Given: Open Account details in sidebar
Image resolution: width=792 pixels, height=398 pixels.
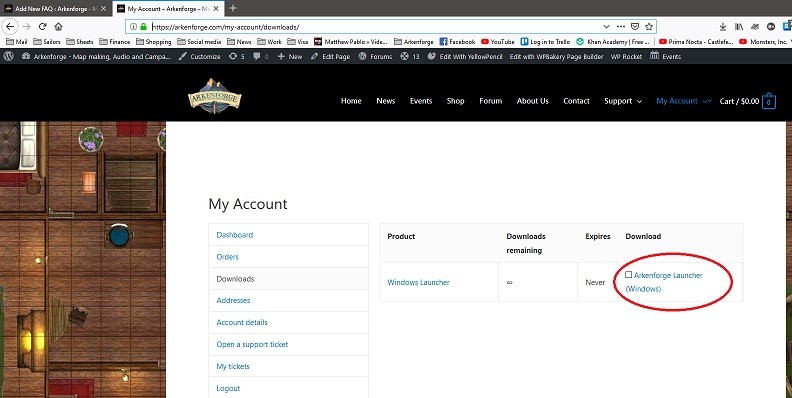Looking at the screenshot, I should (x=242, y=322).
